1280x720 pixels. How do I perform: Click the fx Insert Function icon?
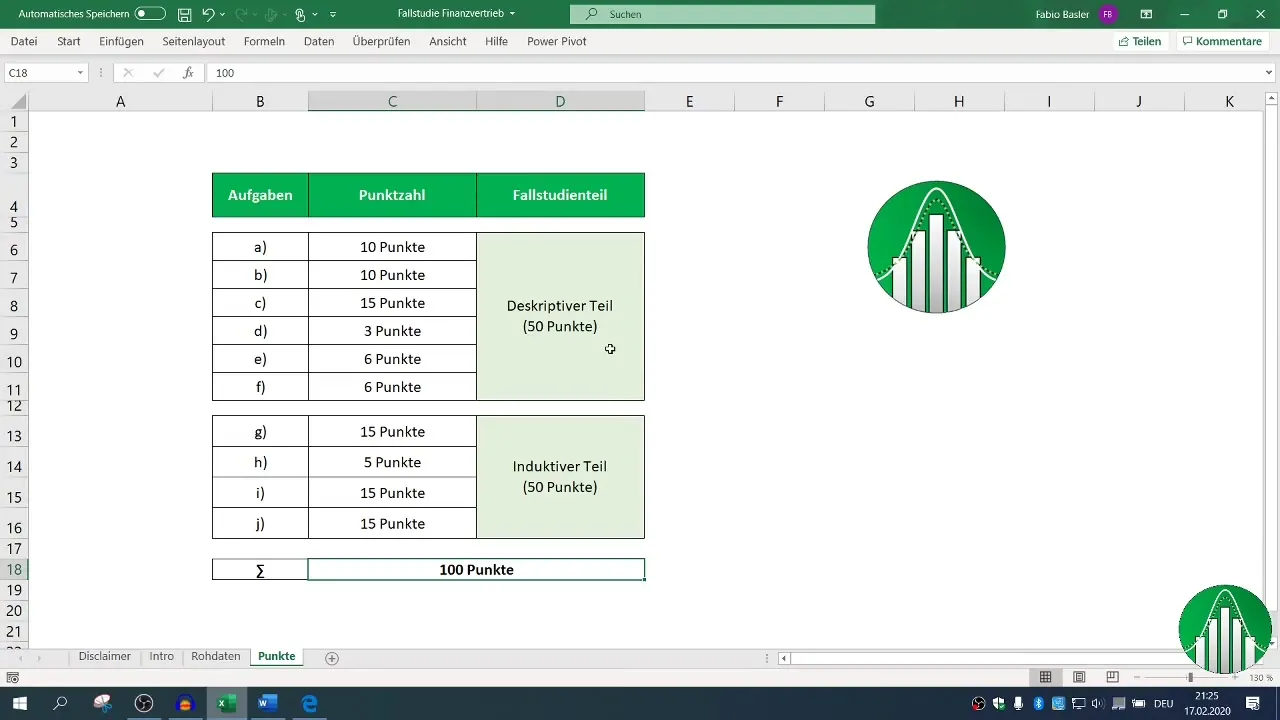point(188,73)
